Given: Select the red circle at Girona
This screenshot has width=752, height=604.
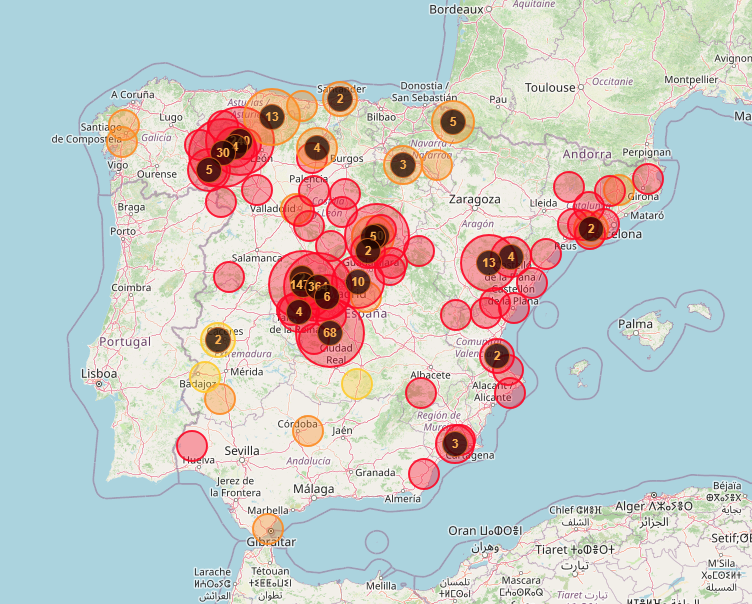Looking at the screenshot, I should 648,178.
